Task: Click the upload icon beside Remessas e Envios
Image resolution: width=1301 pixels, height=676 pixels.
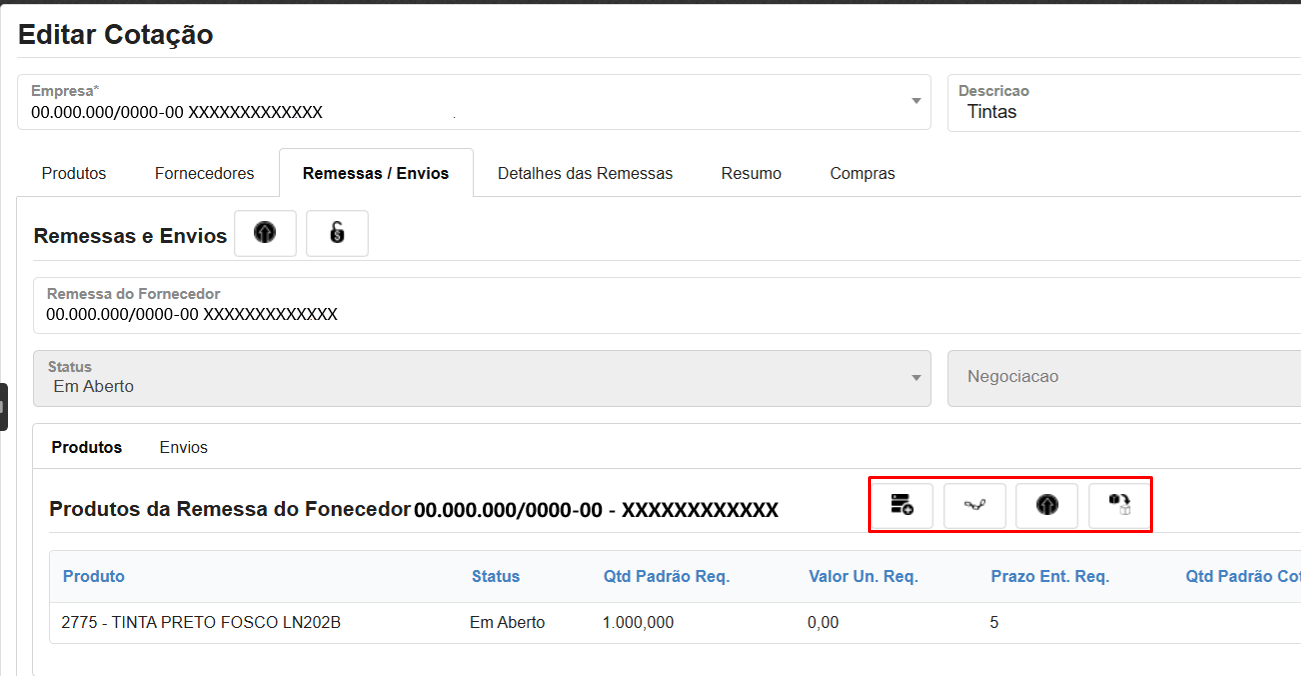Action: (265, 233)
